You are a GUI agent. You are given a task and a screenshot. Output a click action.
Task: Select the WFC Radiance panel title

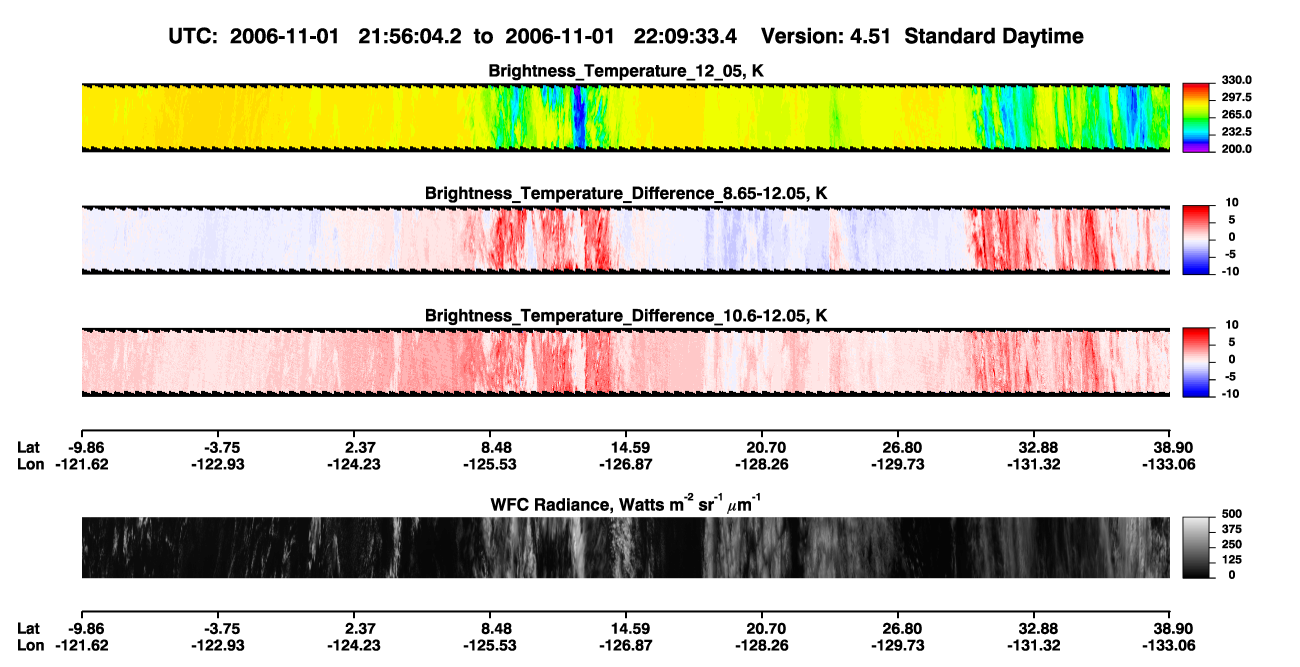coord(626,503)
